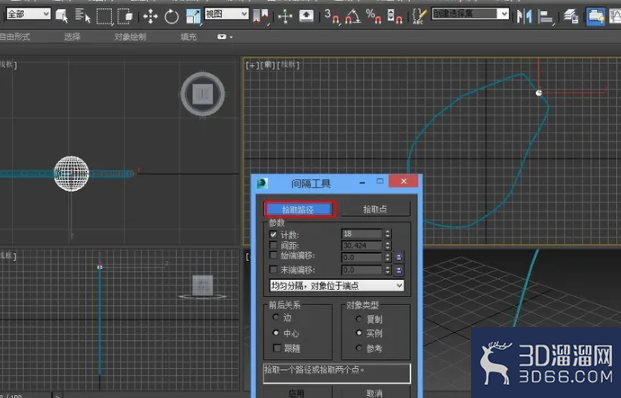Click the white vertex on teal spline
The image size is (621, 398).
coord(539,93)
